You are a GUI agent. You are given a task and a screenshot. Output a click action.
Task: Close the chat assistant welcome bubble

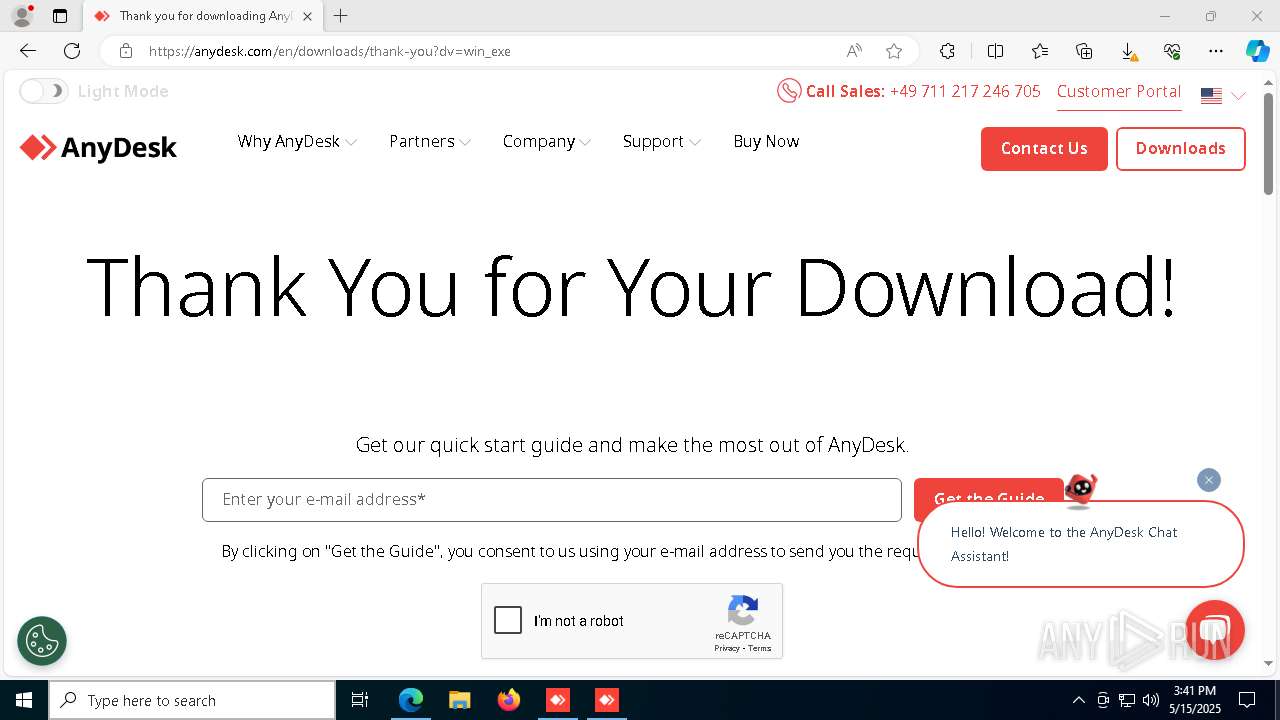click(x=1209, y=480)
